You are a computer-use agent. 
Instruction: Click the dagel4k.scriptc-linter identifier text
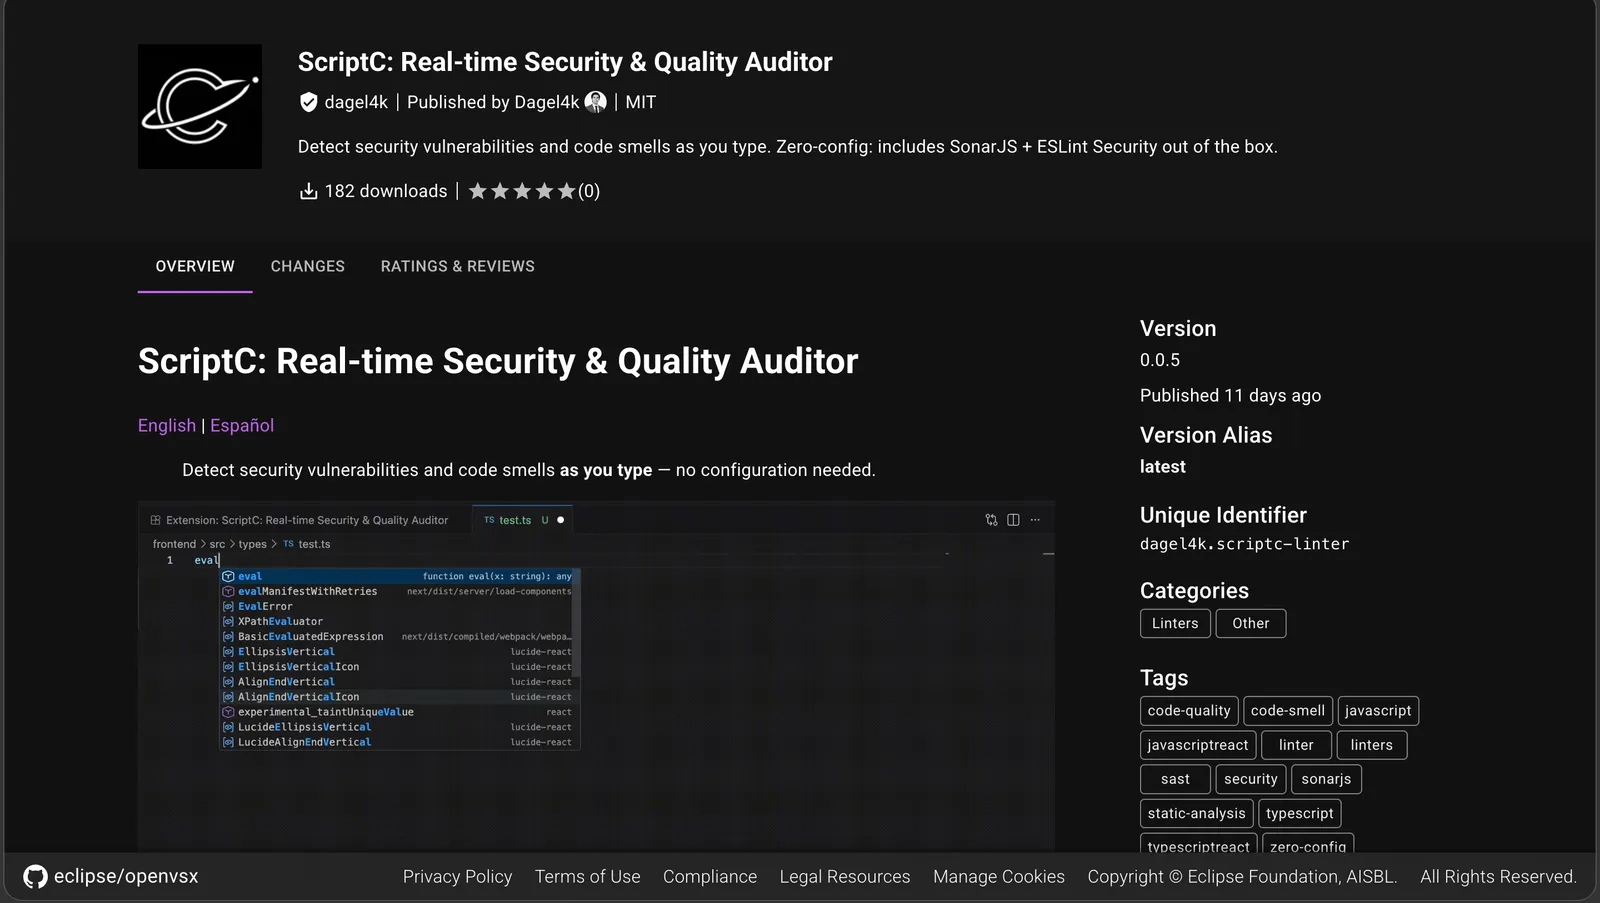point(1245,544)
